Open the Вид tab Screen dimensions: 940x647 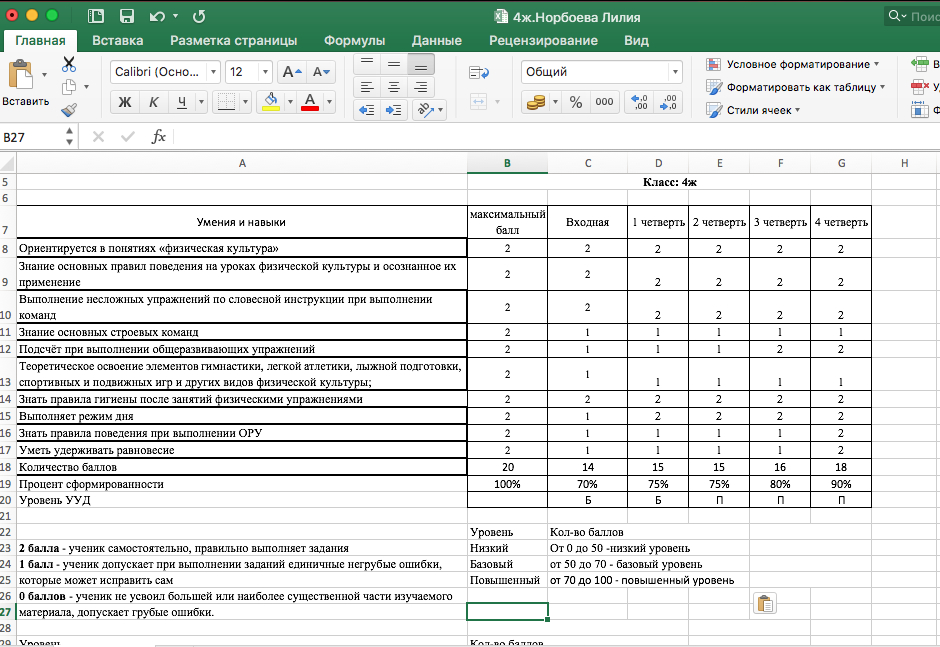point(636,41)
